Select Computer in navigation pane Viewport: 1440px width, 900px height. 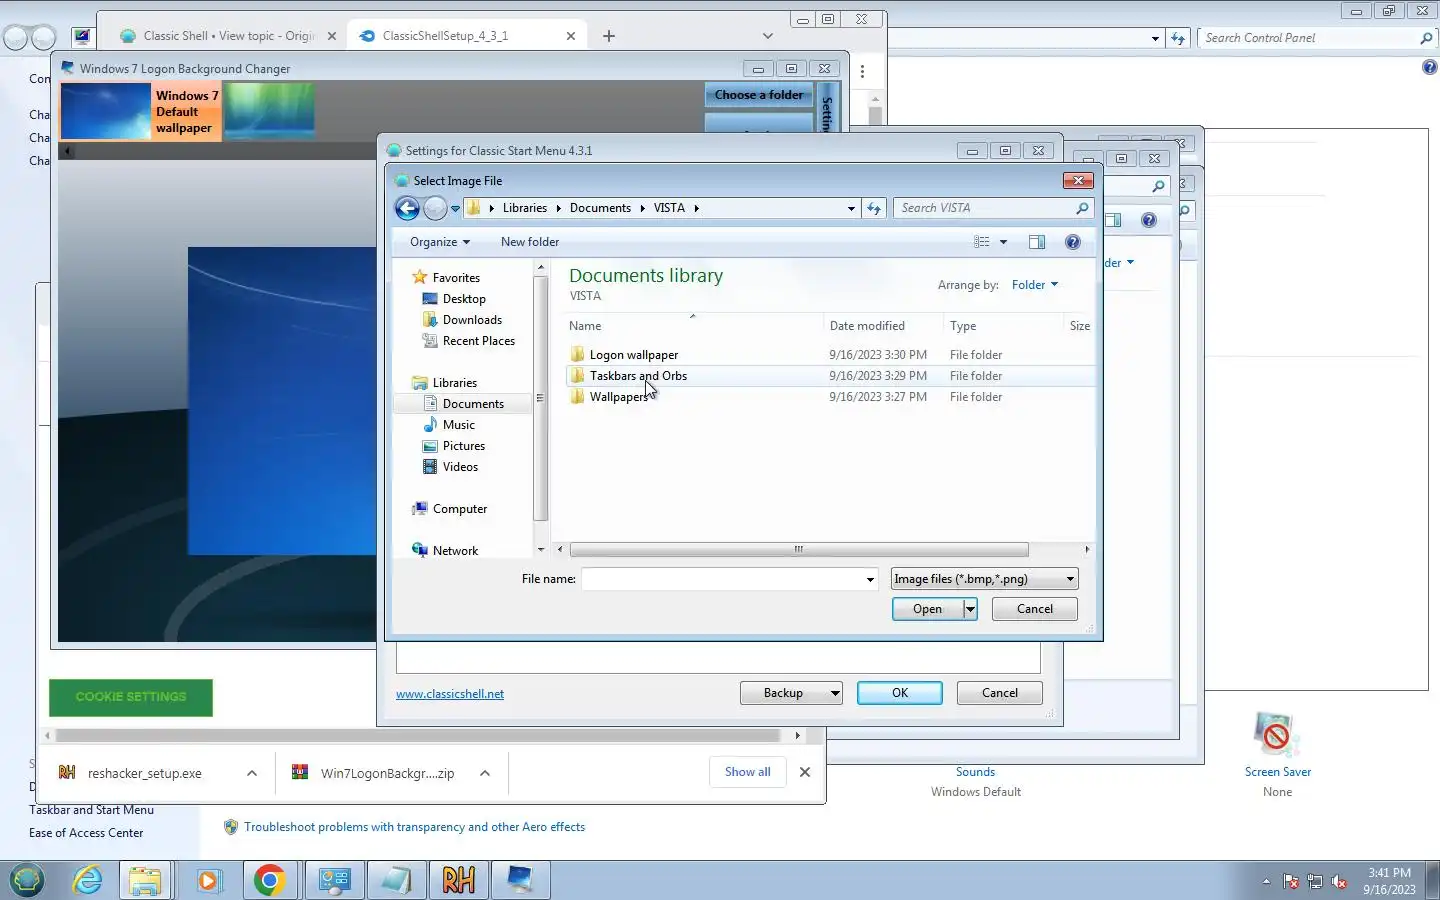pyautogui.click(x=460, y=509)
